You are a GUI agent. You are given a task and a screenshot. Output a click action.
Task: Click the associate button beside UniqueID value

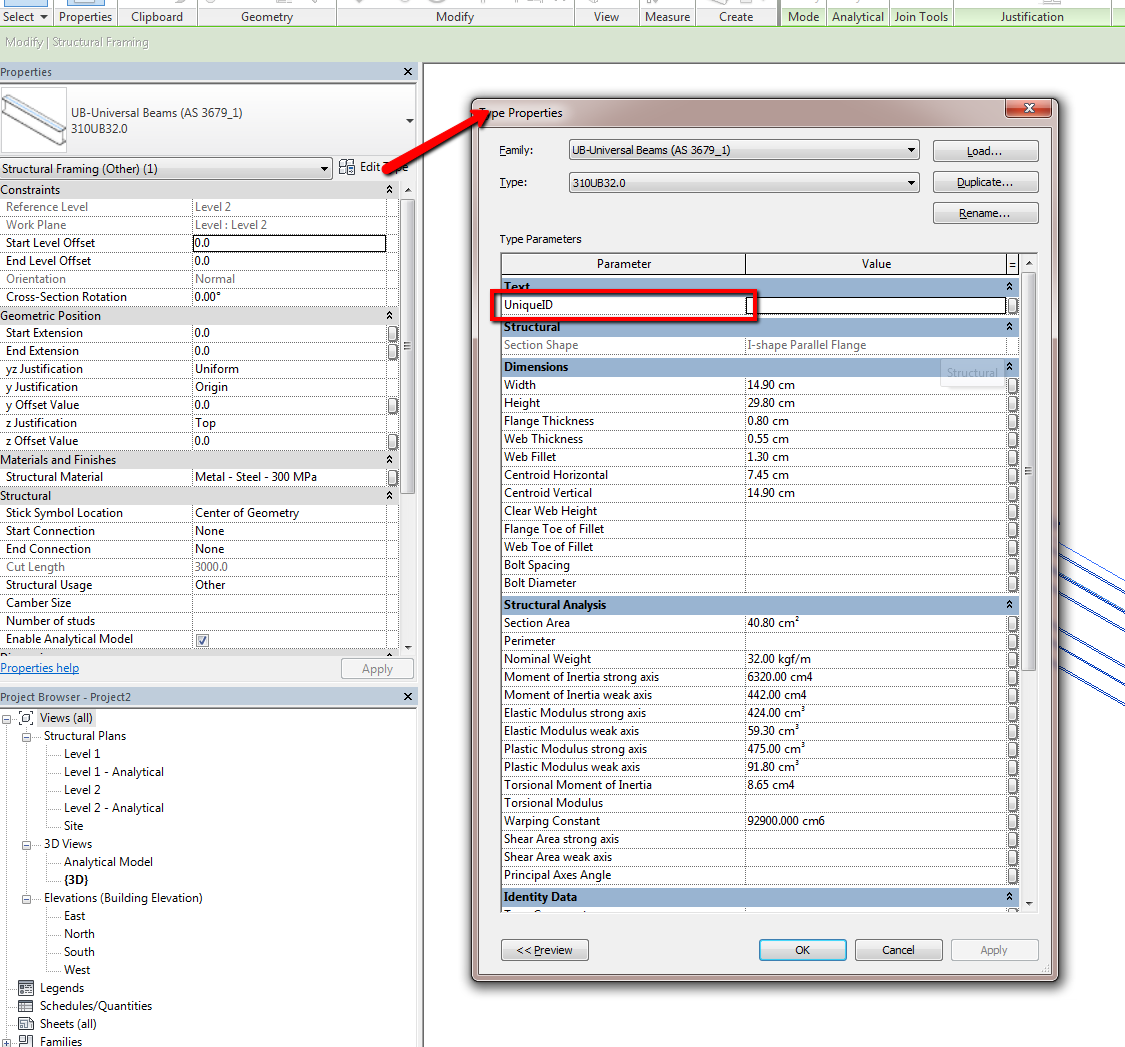click(x=1012, y=306)
